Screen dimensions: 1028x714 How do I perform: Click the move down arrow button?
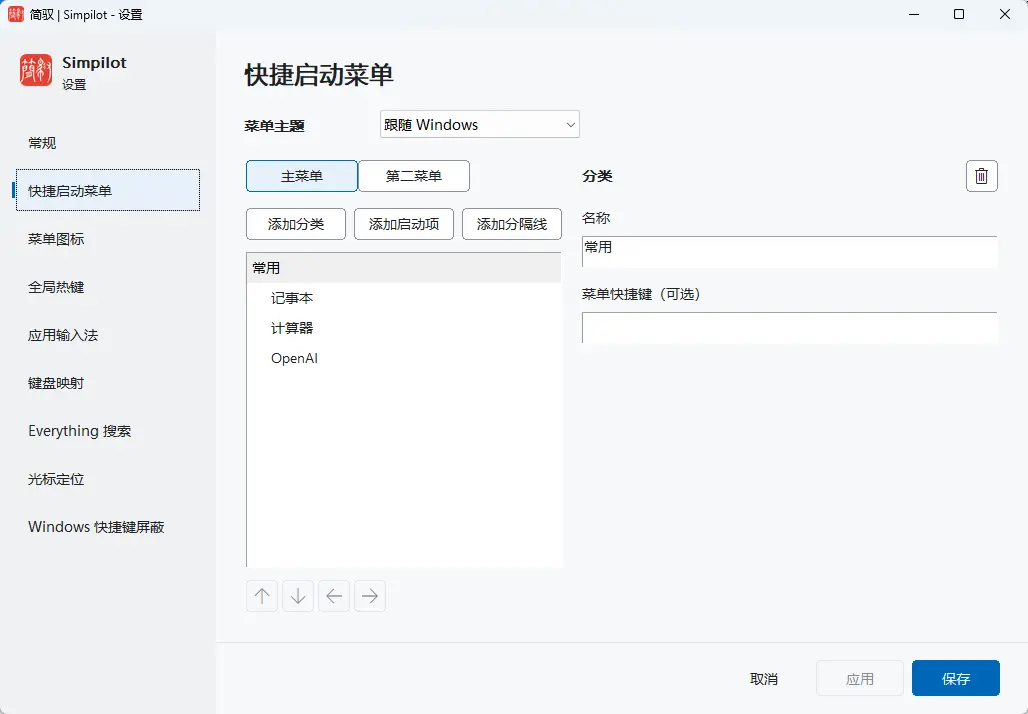point(298,596)
